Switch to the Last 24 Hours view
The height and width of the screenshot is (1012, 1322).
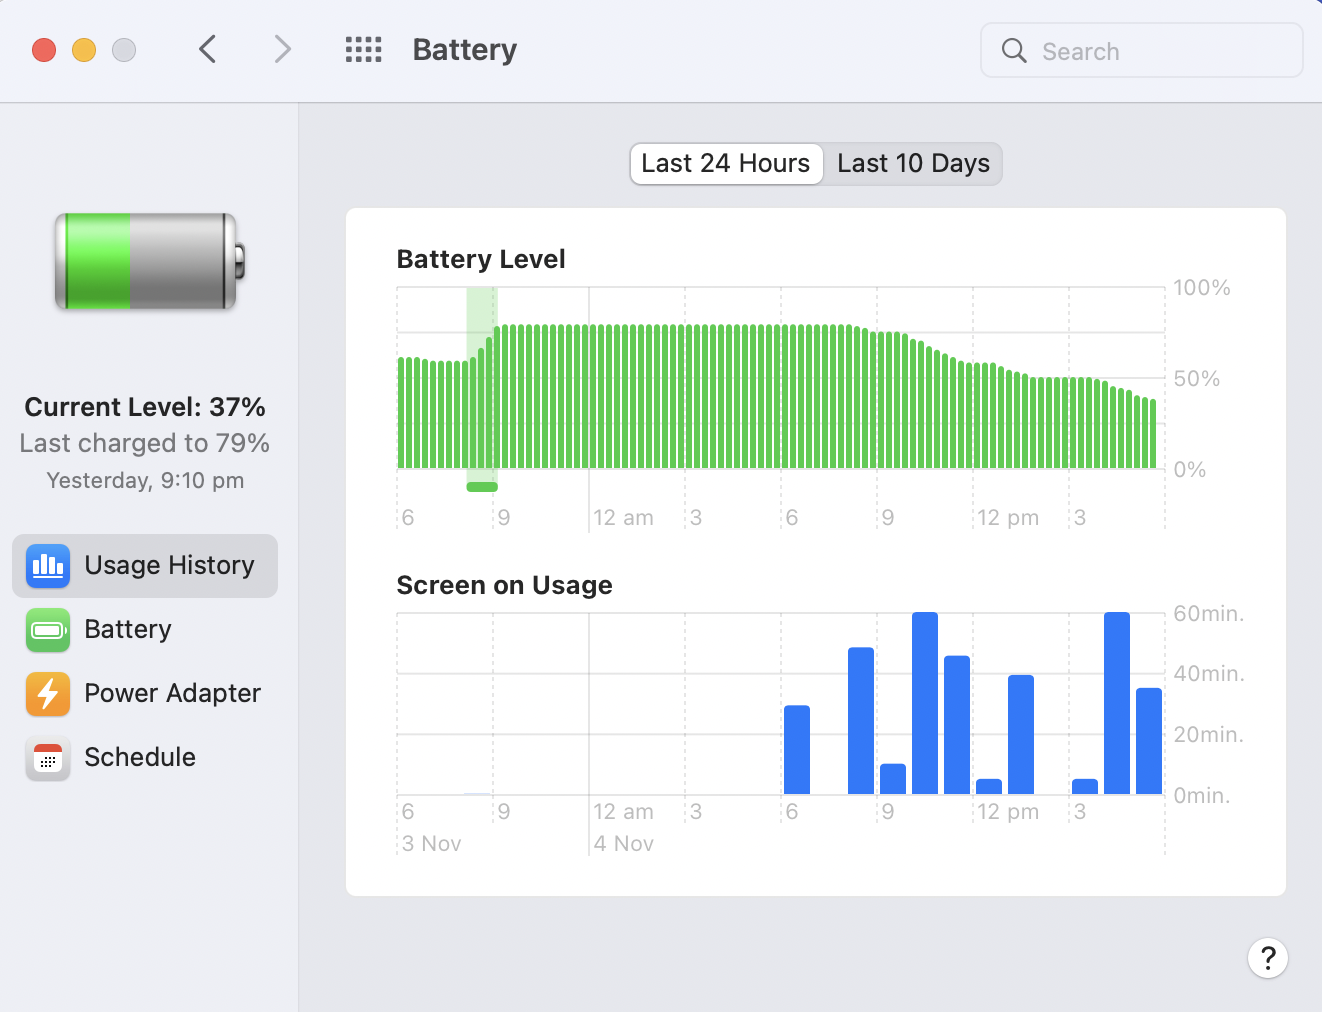(x=726, y=164)
